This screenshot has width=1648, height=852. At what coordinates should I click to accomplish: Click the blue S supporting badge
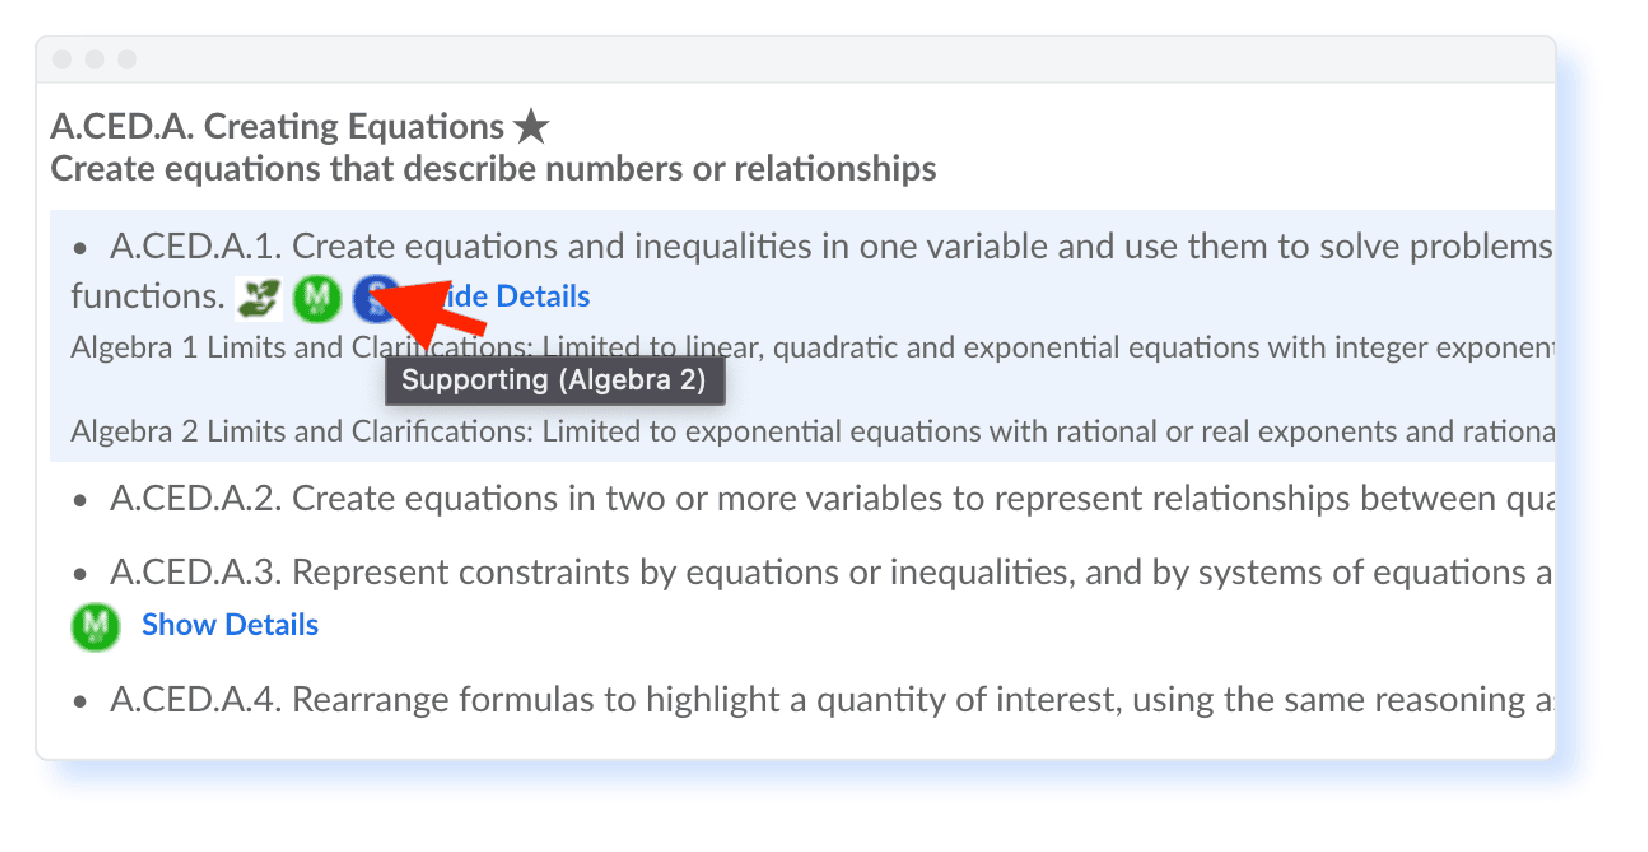pyautogui.click(x=373, y=297)
